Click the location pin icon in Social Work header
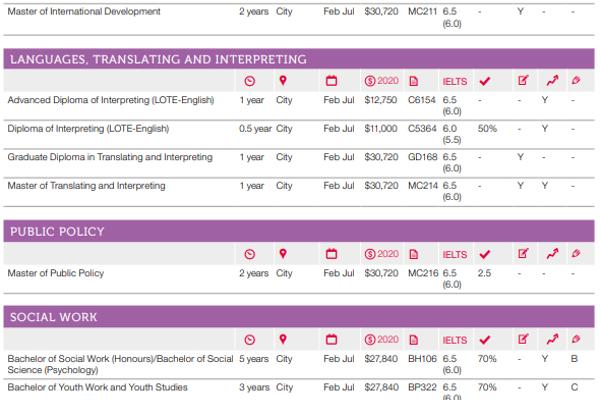This screenshot has height=400, width=600. point(283,339)
